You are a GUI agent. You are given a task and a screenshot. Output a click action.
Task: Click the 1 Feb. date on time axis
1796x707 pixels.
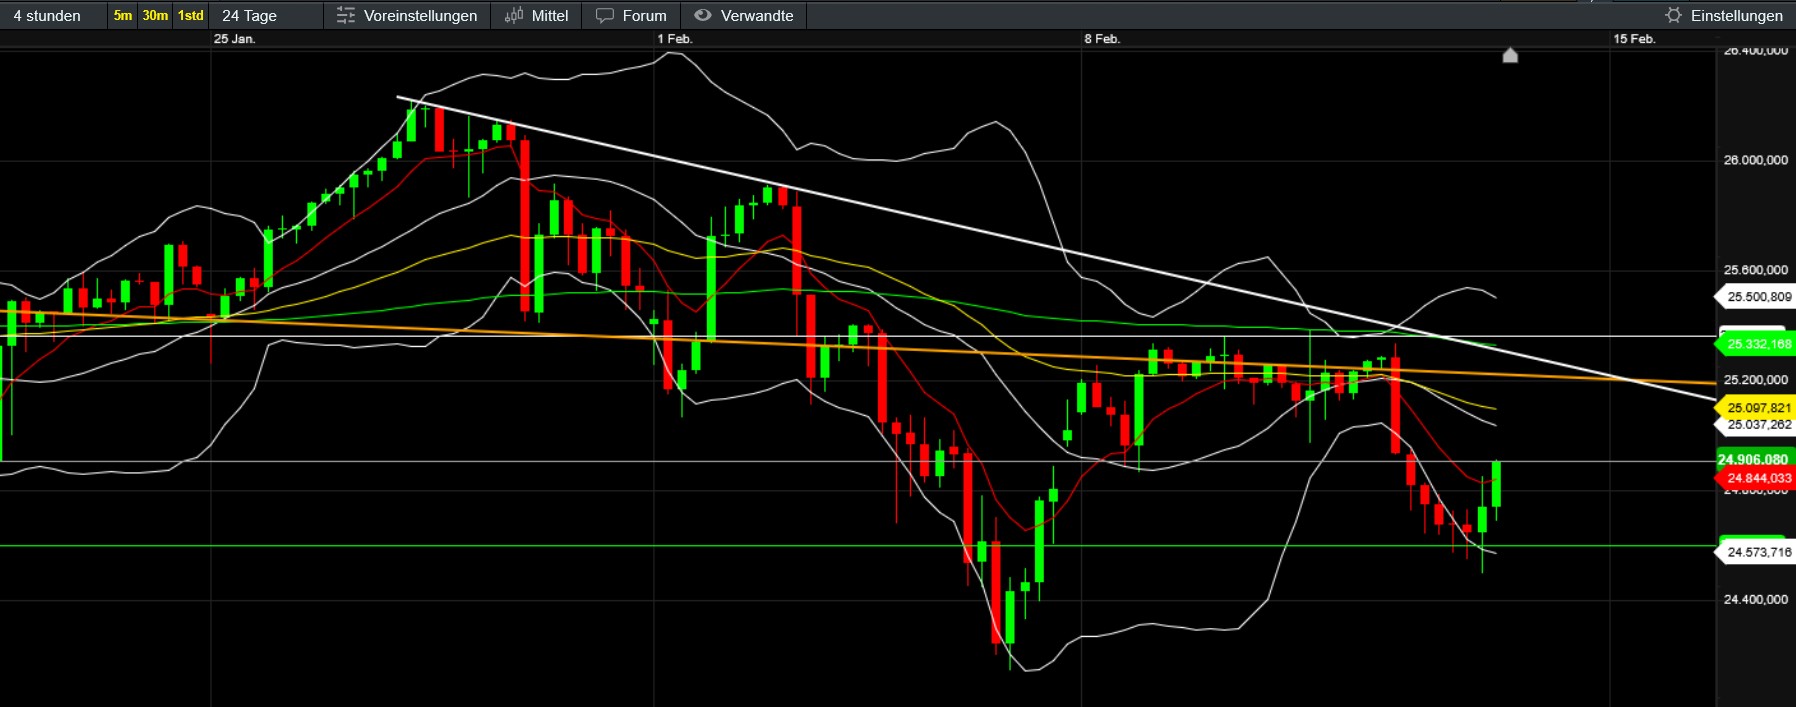coord(675,39)
